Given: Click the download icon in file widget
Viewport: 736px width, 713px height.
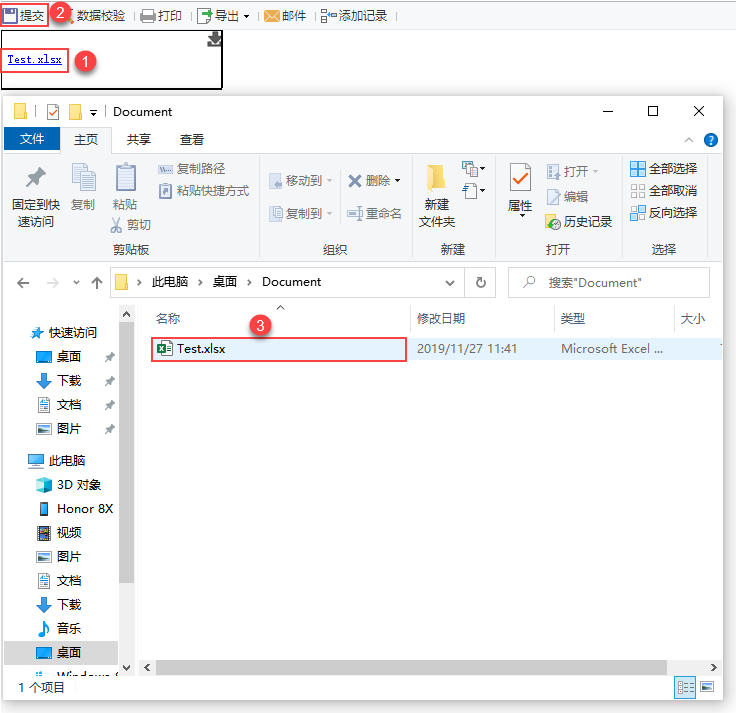Looking at the screenshot, I should (x=214, y=39).
